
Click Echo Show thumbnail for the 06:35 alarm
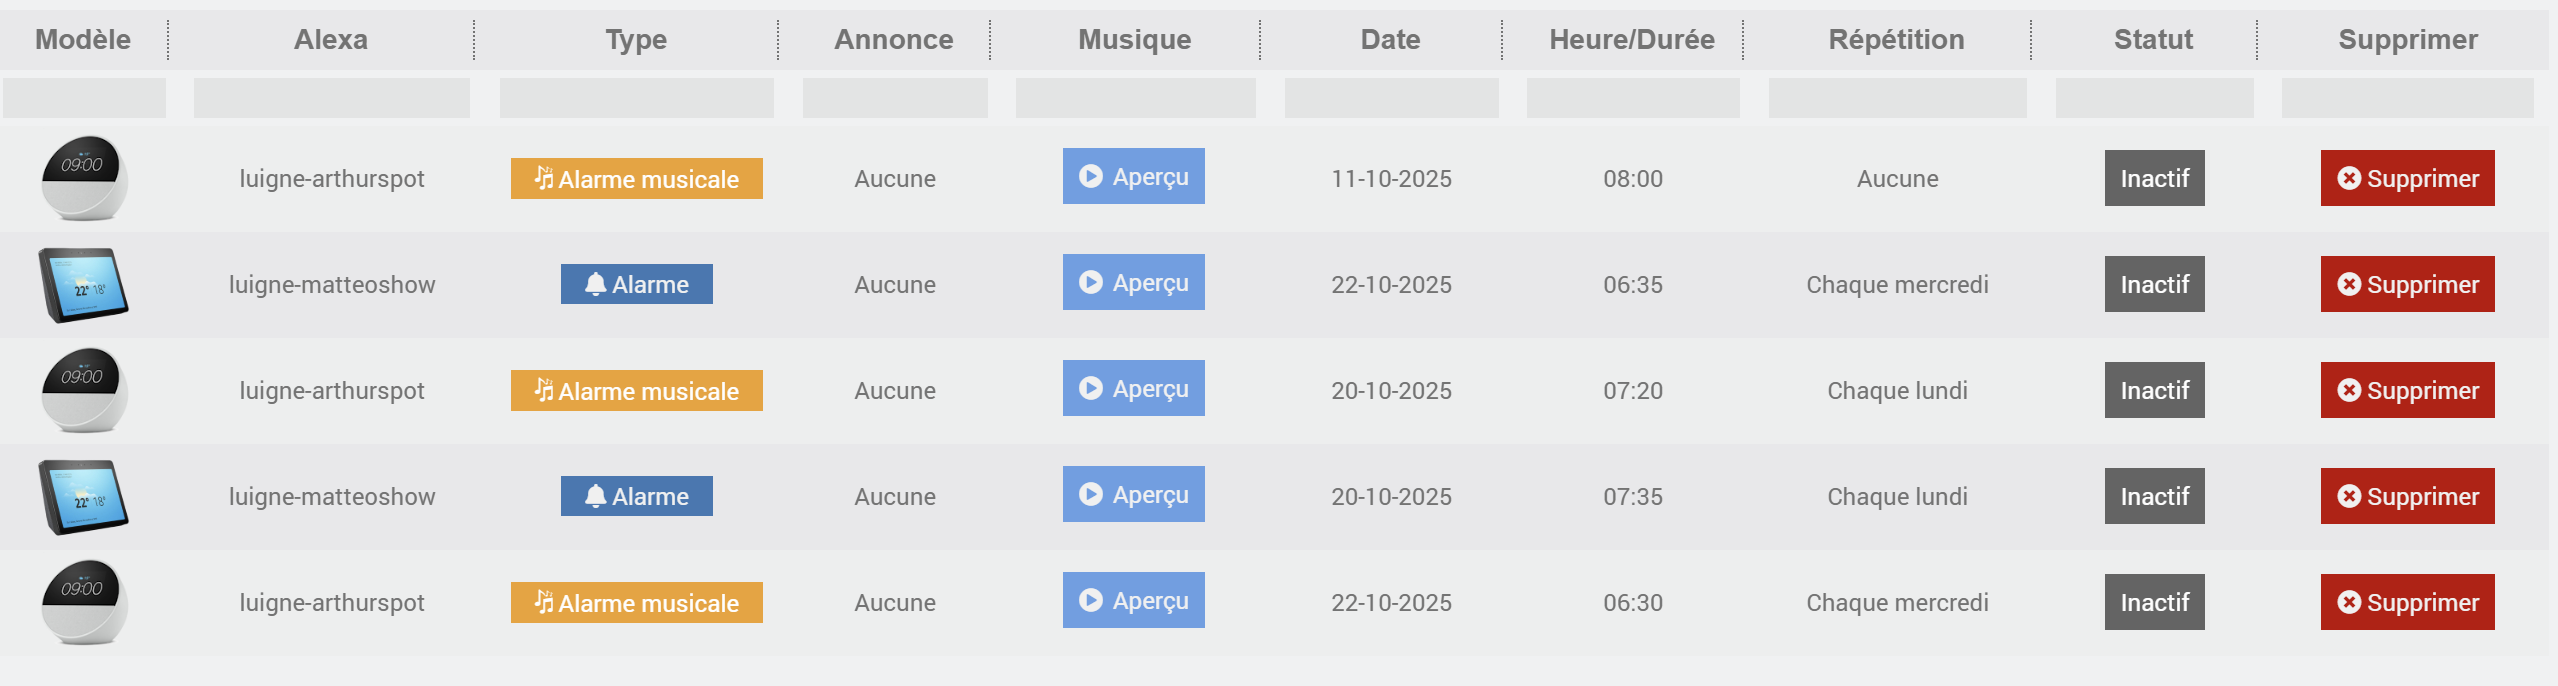point(84,285)
